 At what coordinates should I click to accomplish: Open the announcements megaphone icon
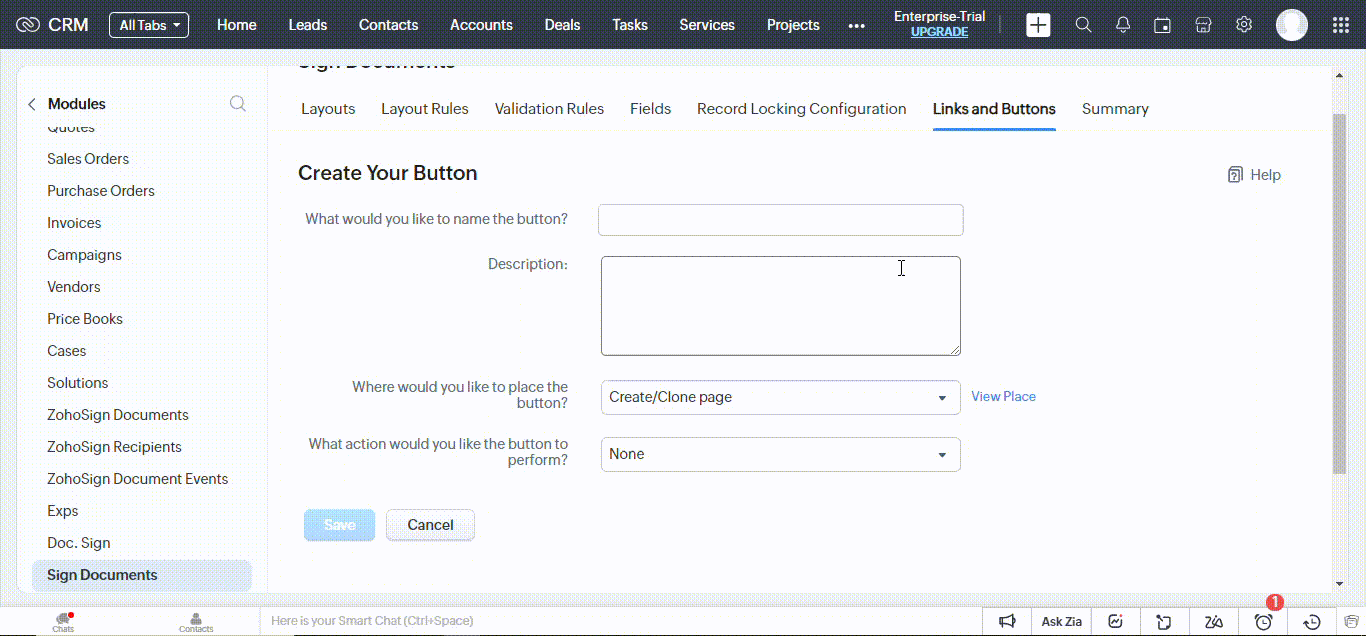1008,621
